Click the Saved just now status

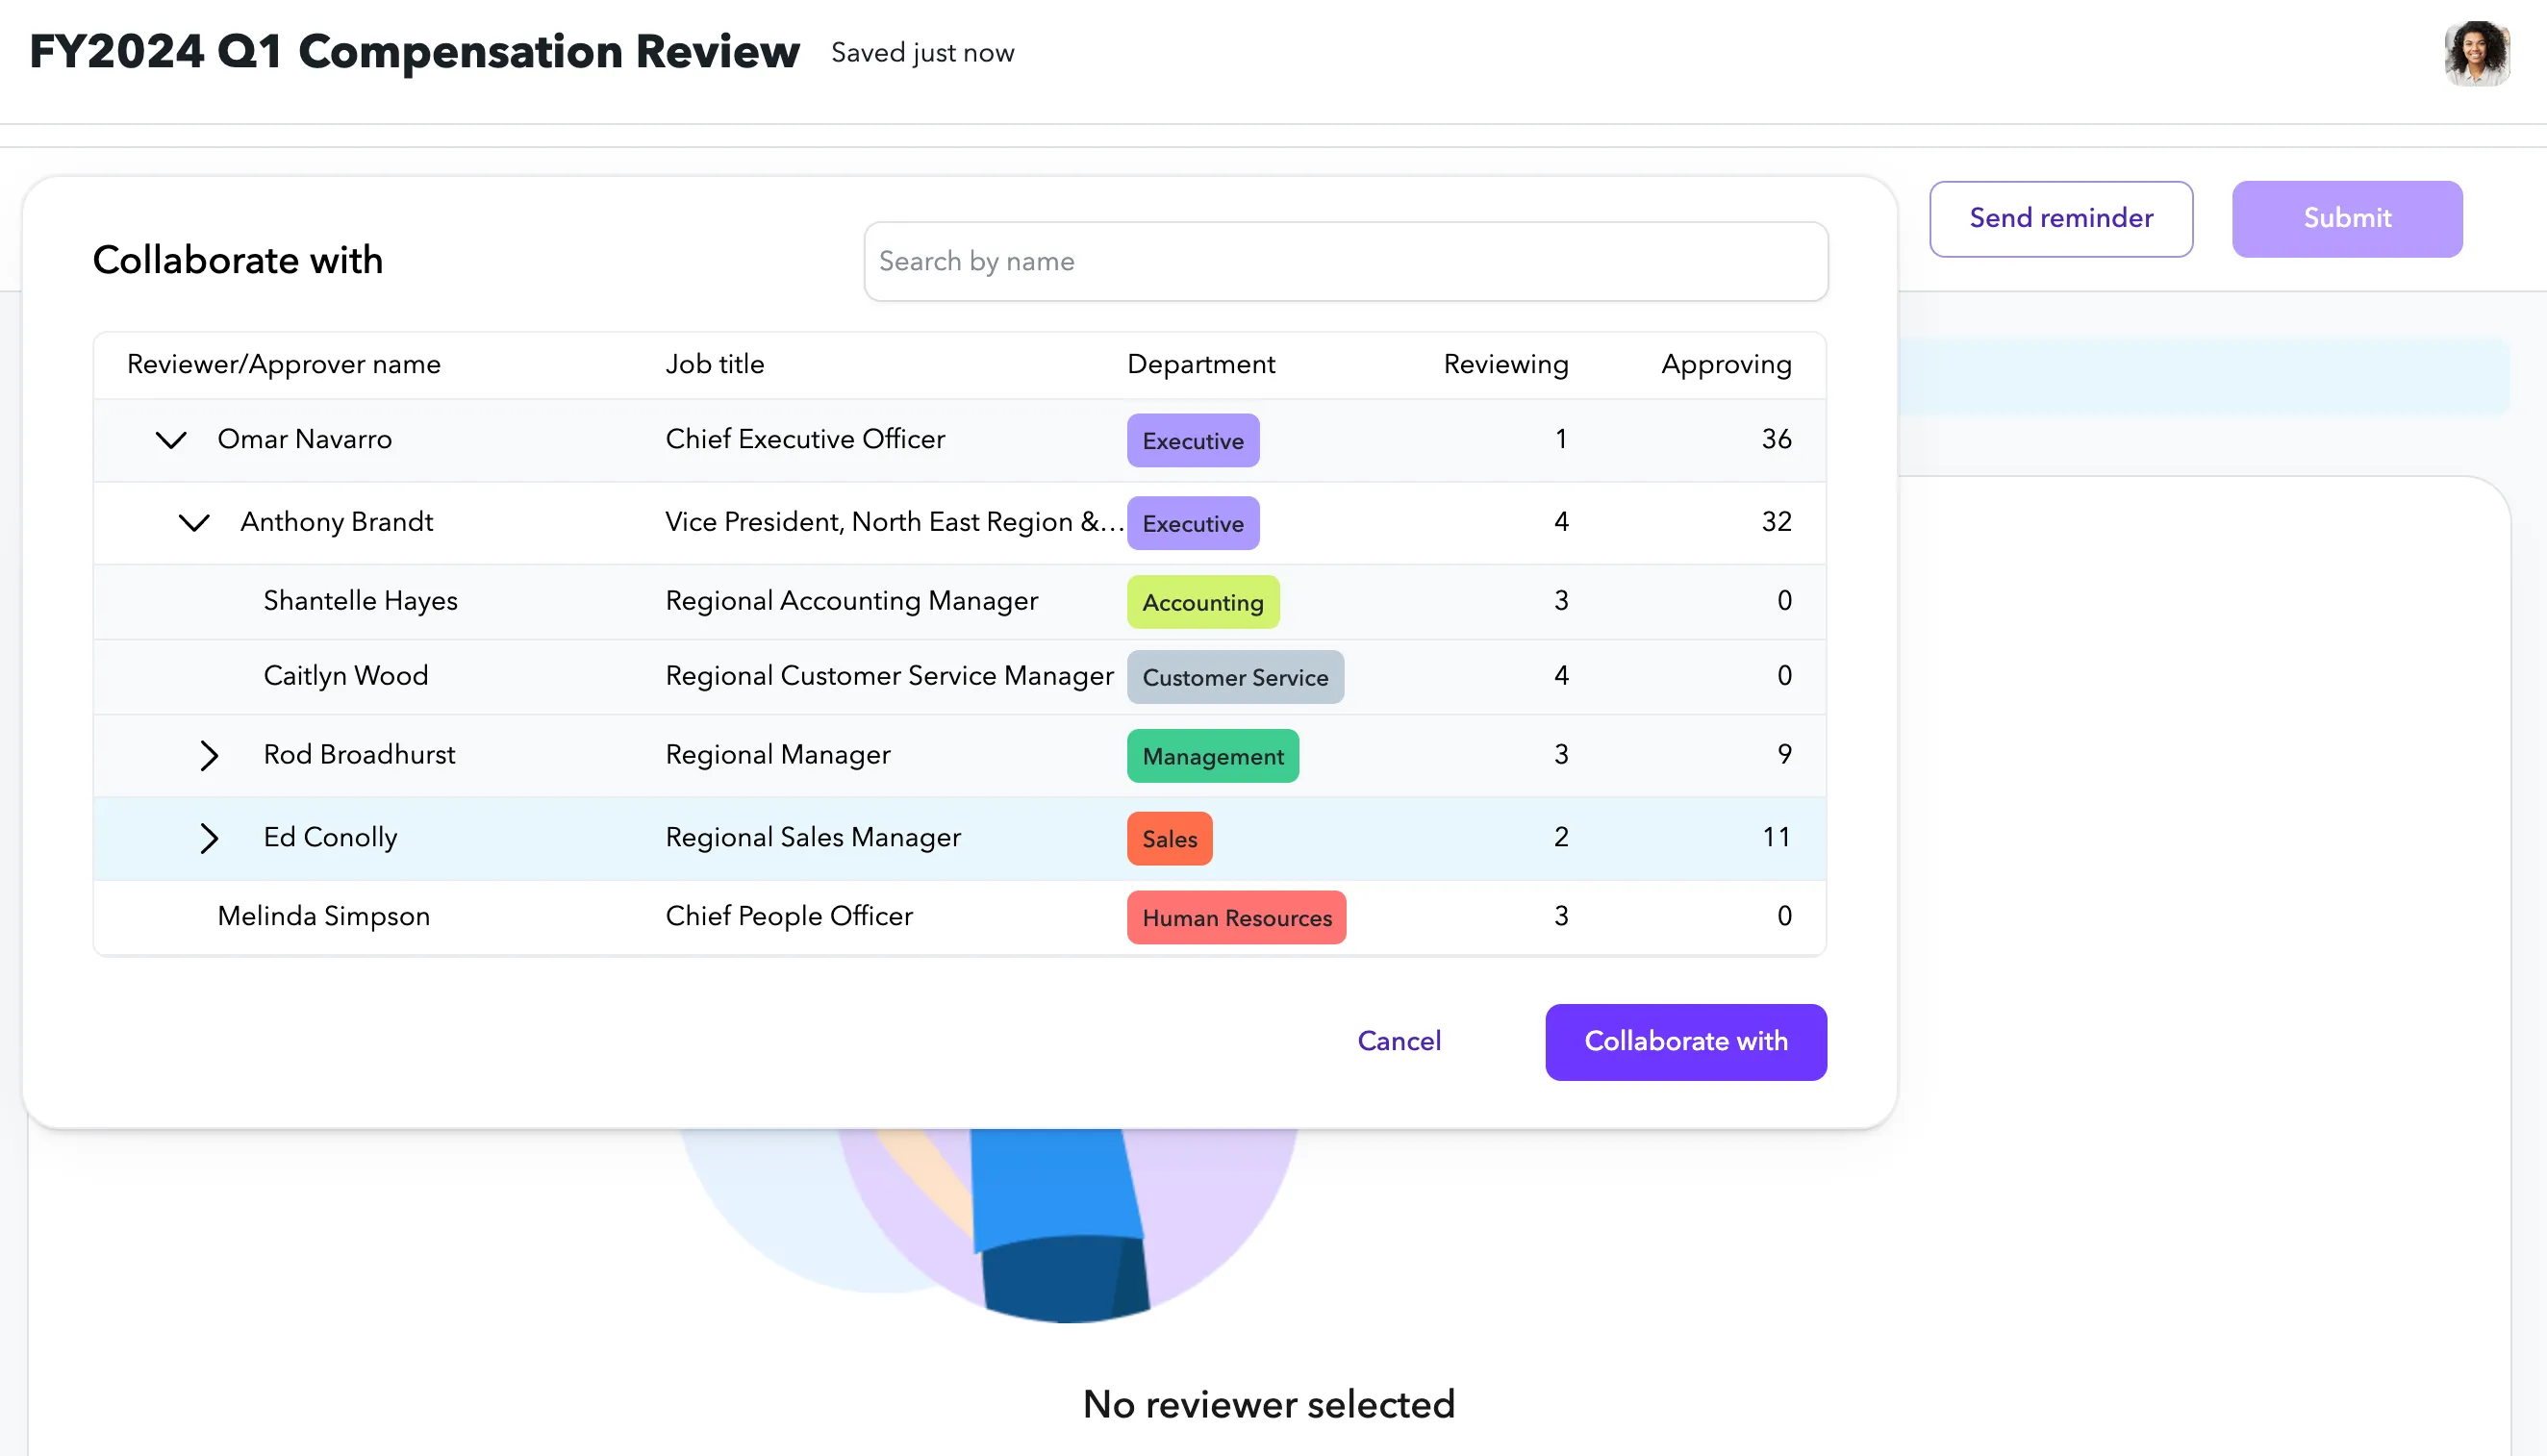click(x=922, y=53)
